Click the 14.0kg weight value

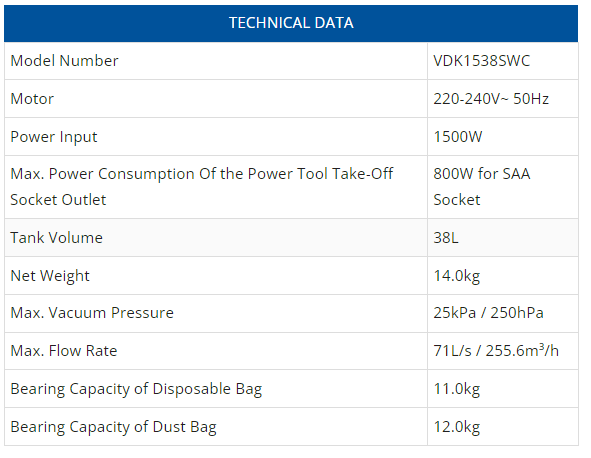coord(456,276)
